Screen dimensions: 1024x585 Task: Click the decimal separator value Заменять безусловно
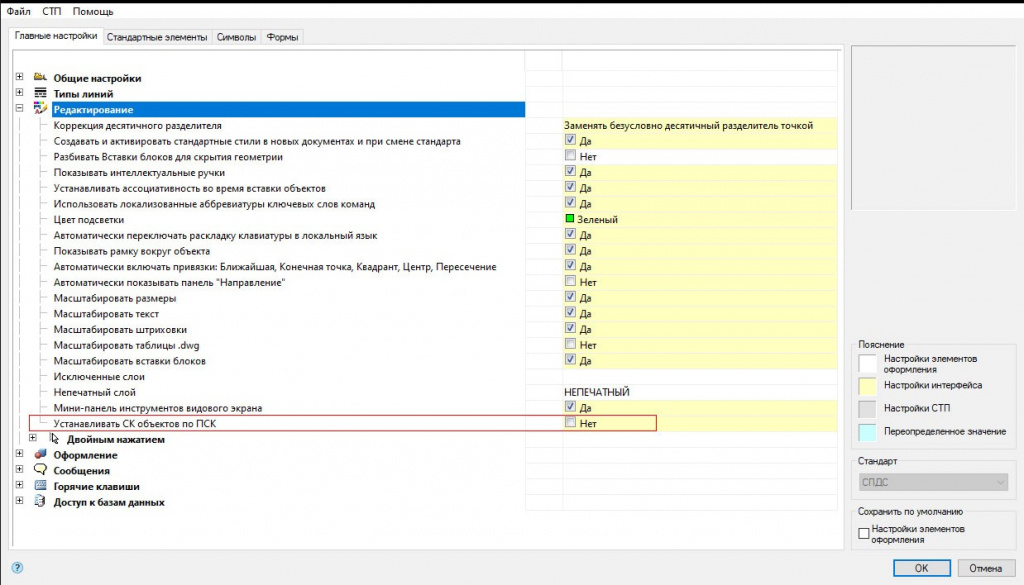(x=688, y=125)
